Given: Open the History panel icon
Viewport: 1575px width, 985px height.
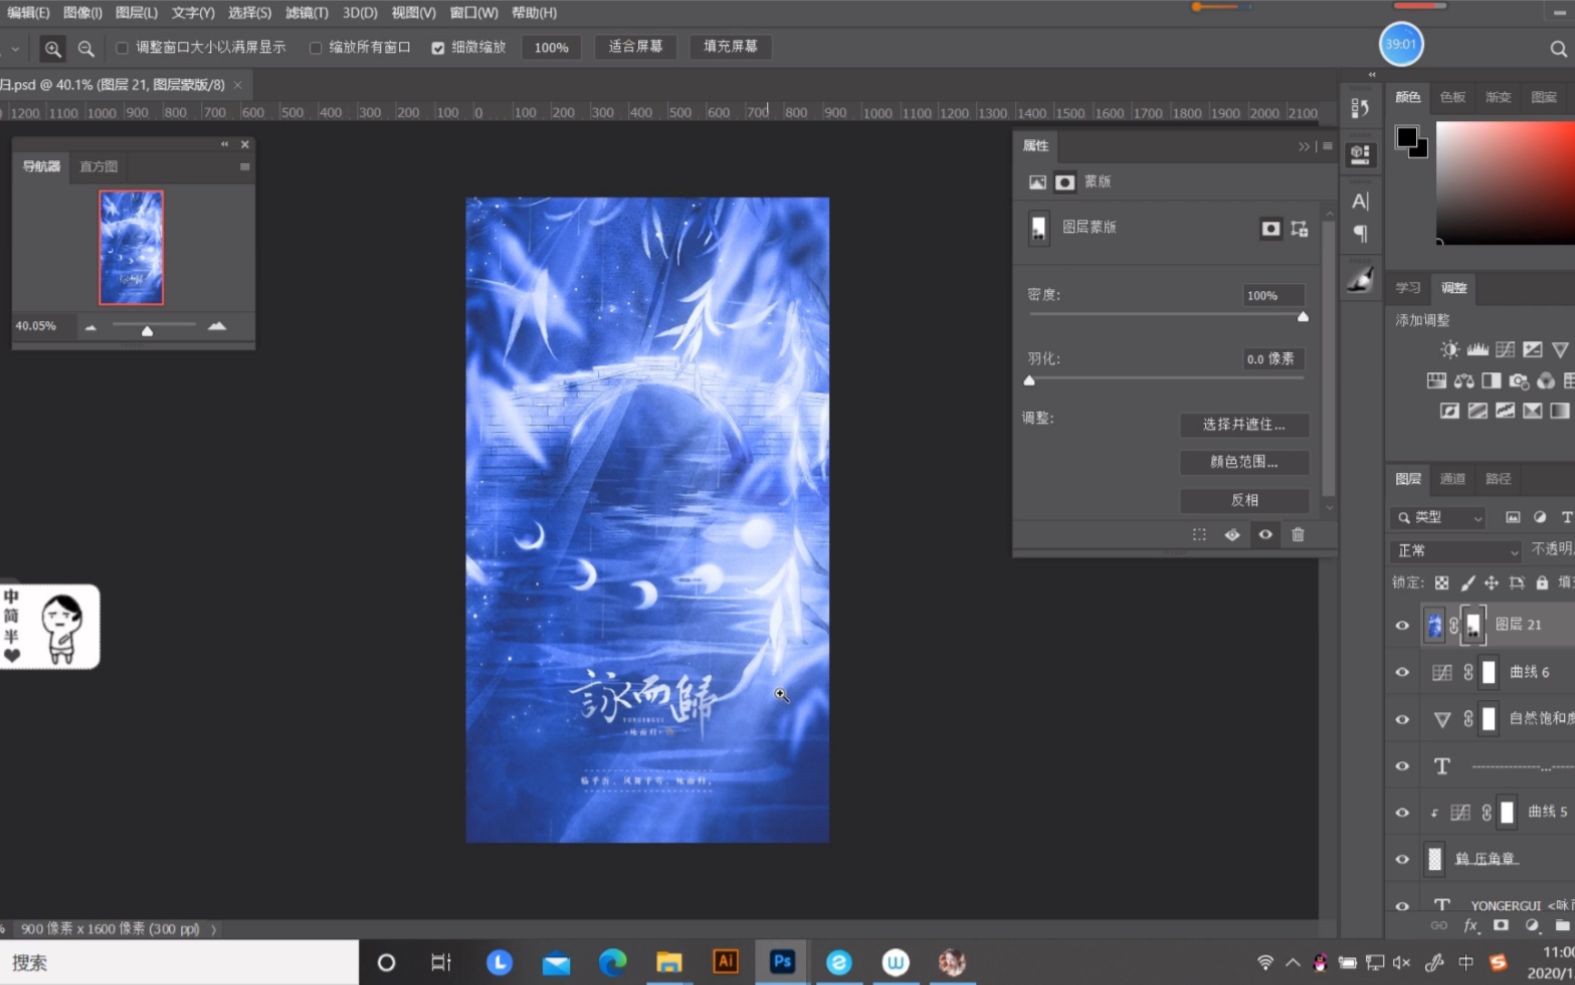Looking at the screenshot, I should [1360, 109].
